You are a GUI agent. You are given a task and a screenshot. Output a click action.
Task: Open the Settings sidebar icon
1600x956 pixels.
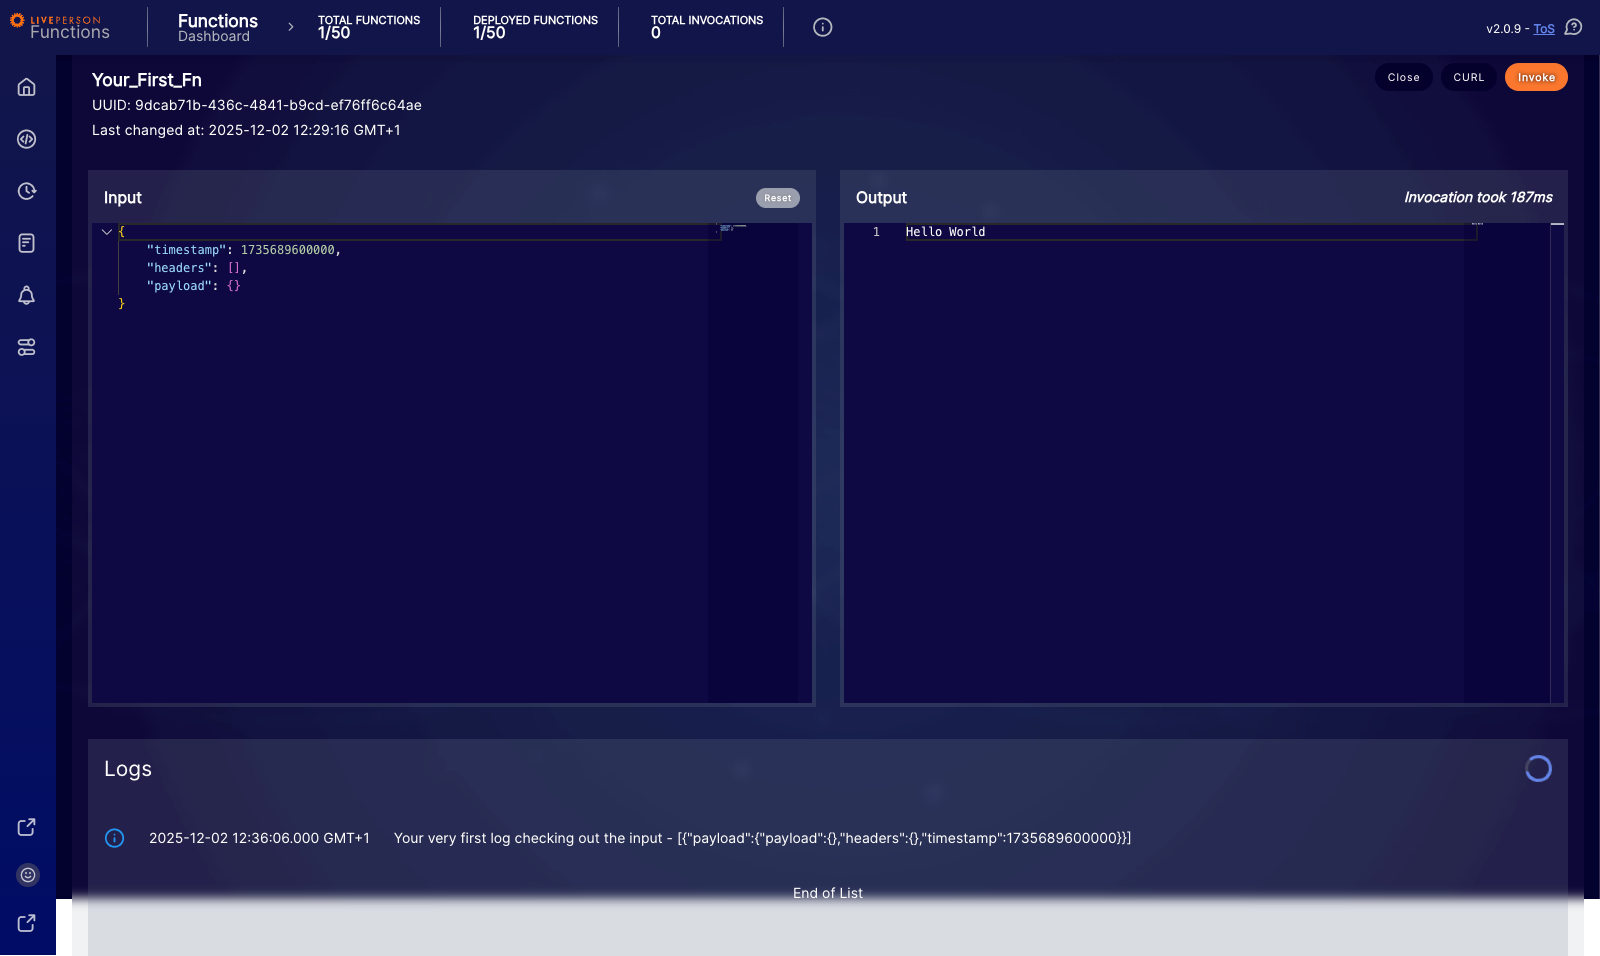(27, 347)
